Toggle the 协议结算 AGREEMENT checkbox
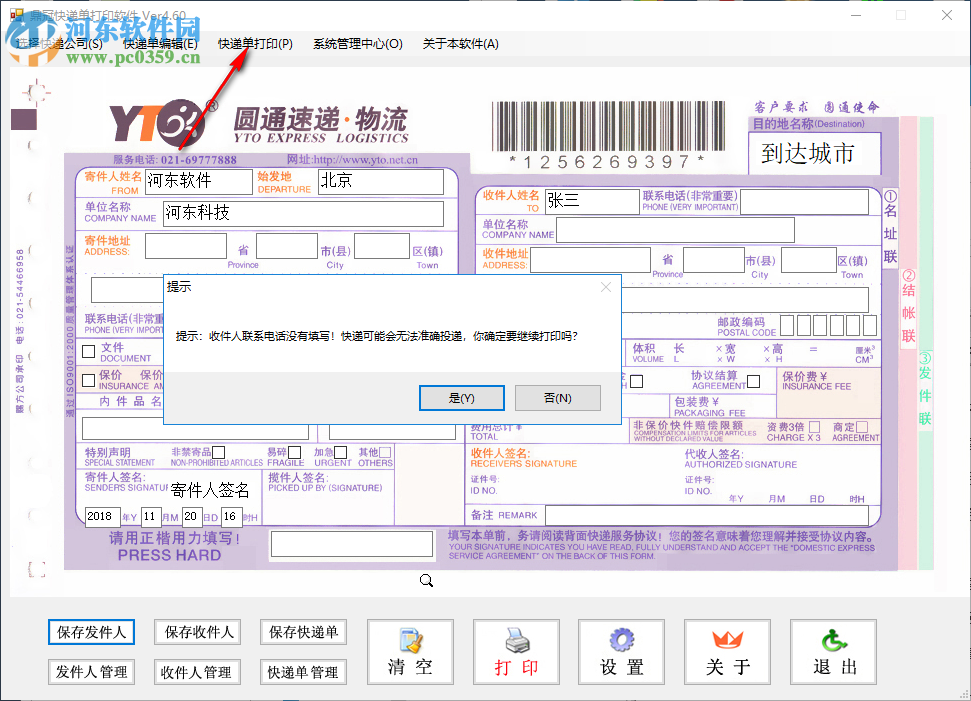This screenshot has width=971, height=701. [753, 381]
